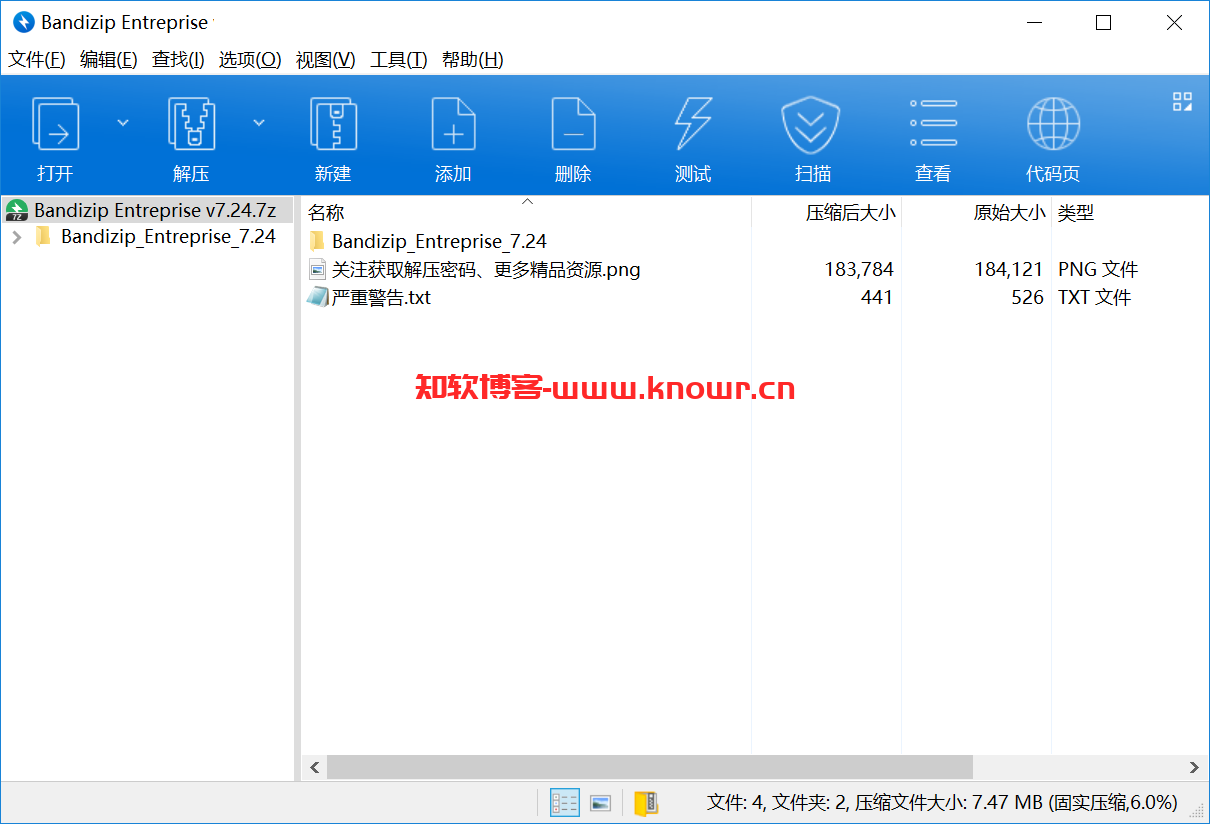Open the 帮助(H) menu
Screen dimensions: 1210x824
[x=472, y=60]
